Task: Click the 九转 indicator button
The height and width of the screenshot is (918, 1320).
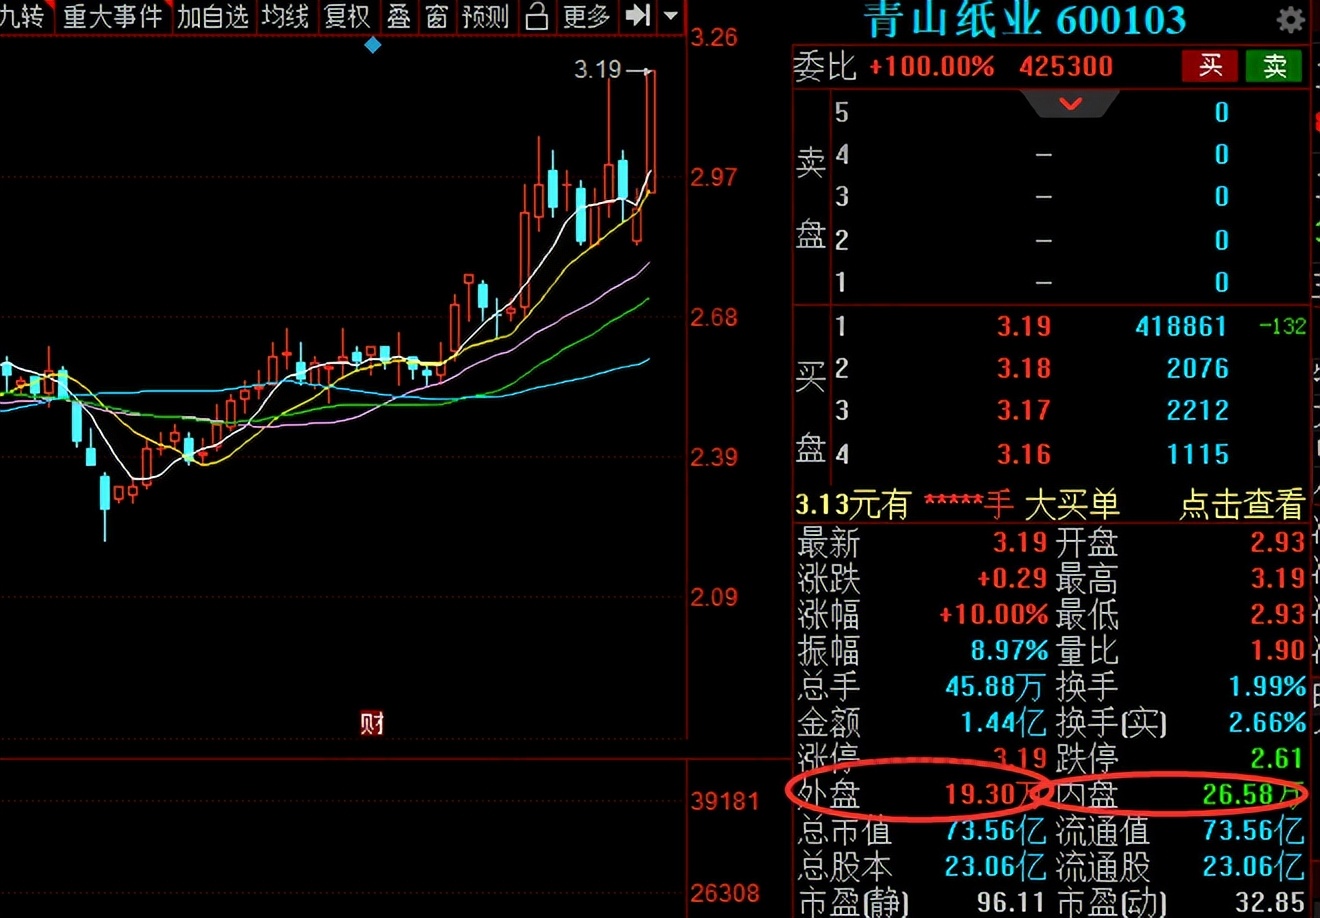Action: point(22,16)
